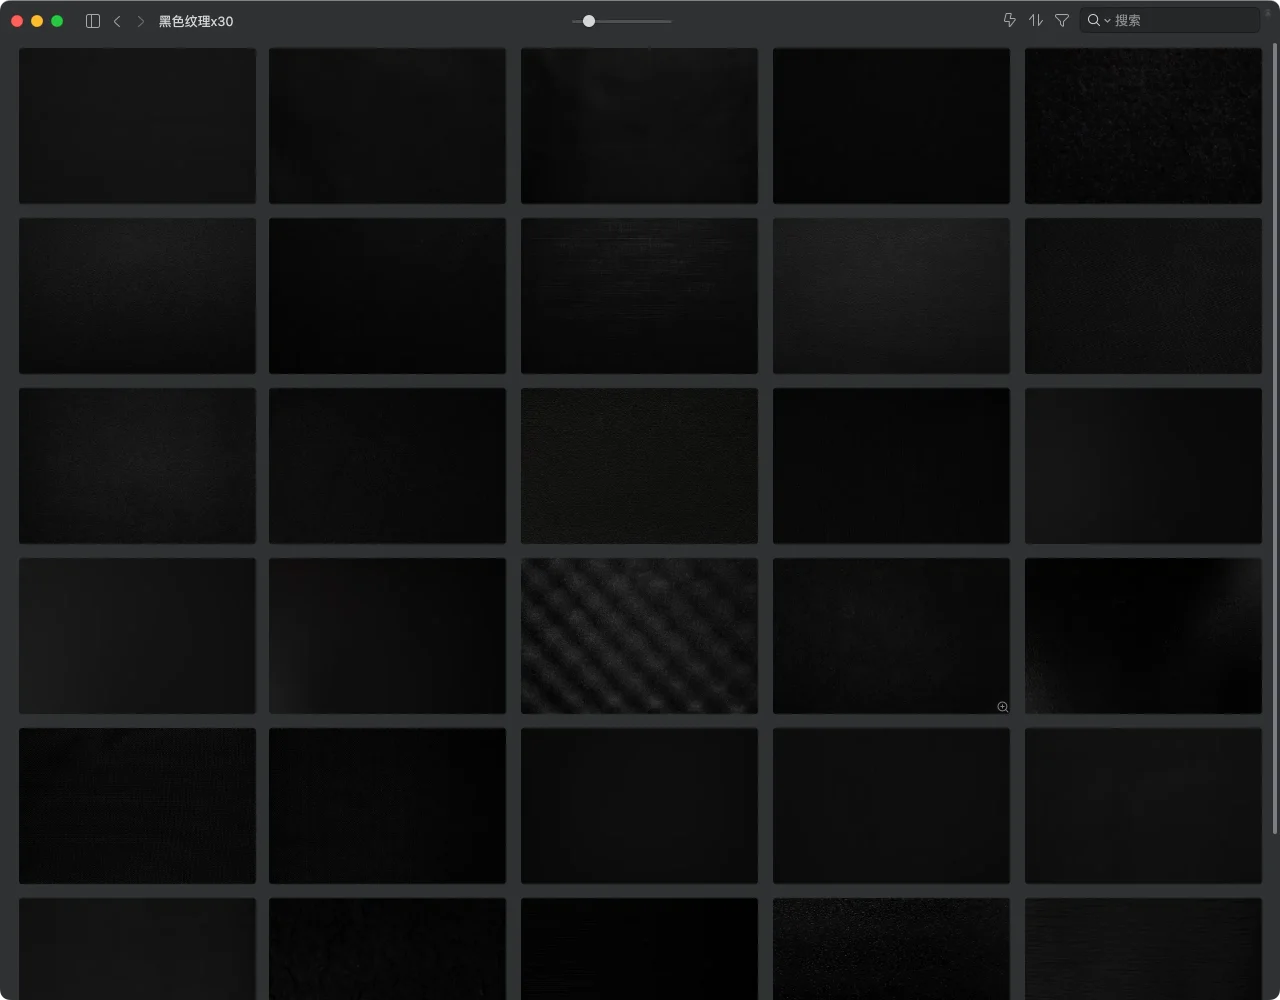This screenshot has width=1280, height=1000.
Task: Click the thumbnail size slider
Action: tap(622, 21)
